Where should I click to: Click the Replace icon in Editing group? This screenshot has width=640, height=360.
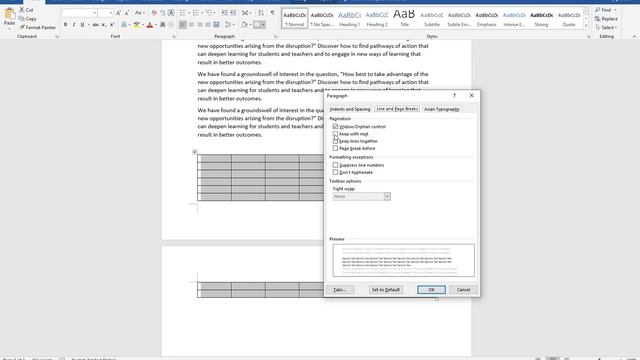pos(606,19)
